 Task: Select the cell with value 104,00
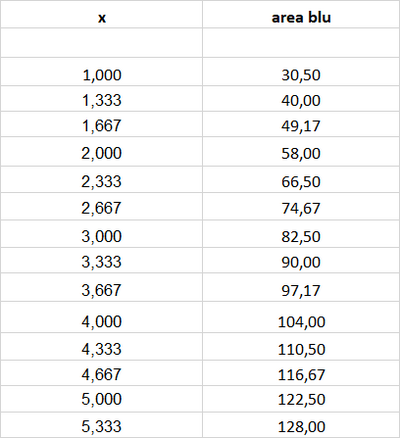pyautogui.click(x=301, y=317)
